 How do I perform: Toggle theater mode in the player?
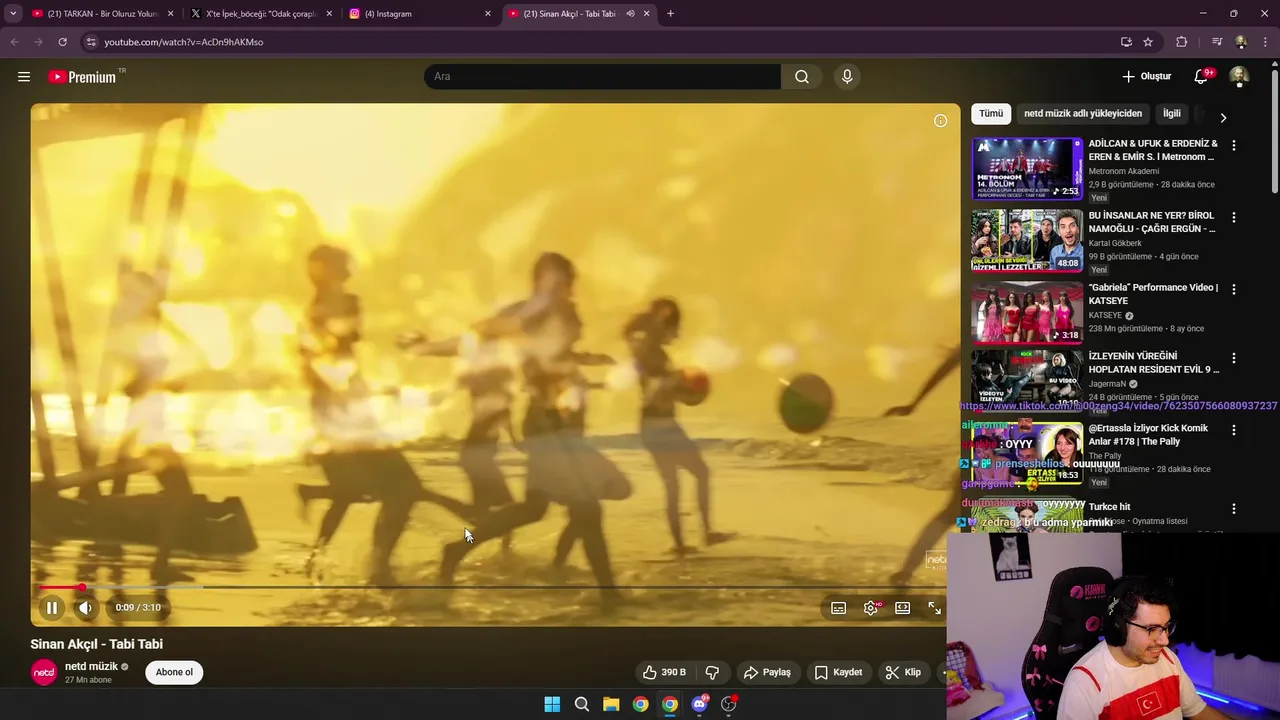(x=902, y=608)
